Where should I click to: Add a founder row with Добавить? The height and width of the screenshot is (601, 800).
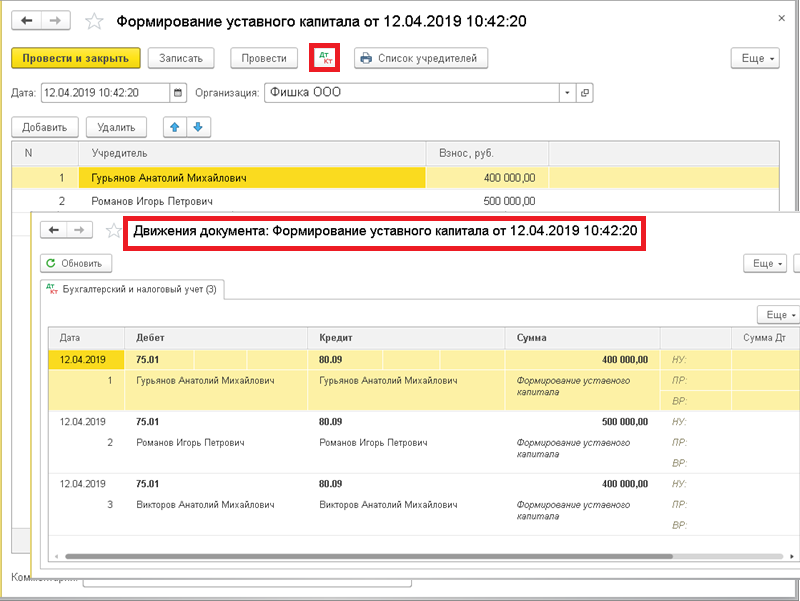click(x=45, y=127)
